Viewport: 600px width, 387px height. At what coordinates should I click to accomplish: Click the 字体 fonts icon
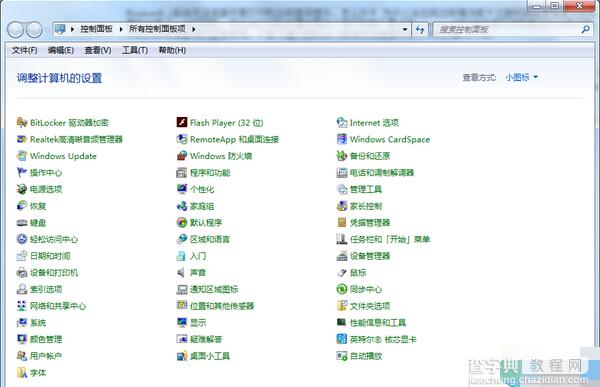click(x=22, y=372)
